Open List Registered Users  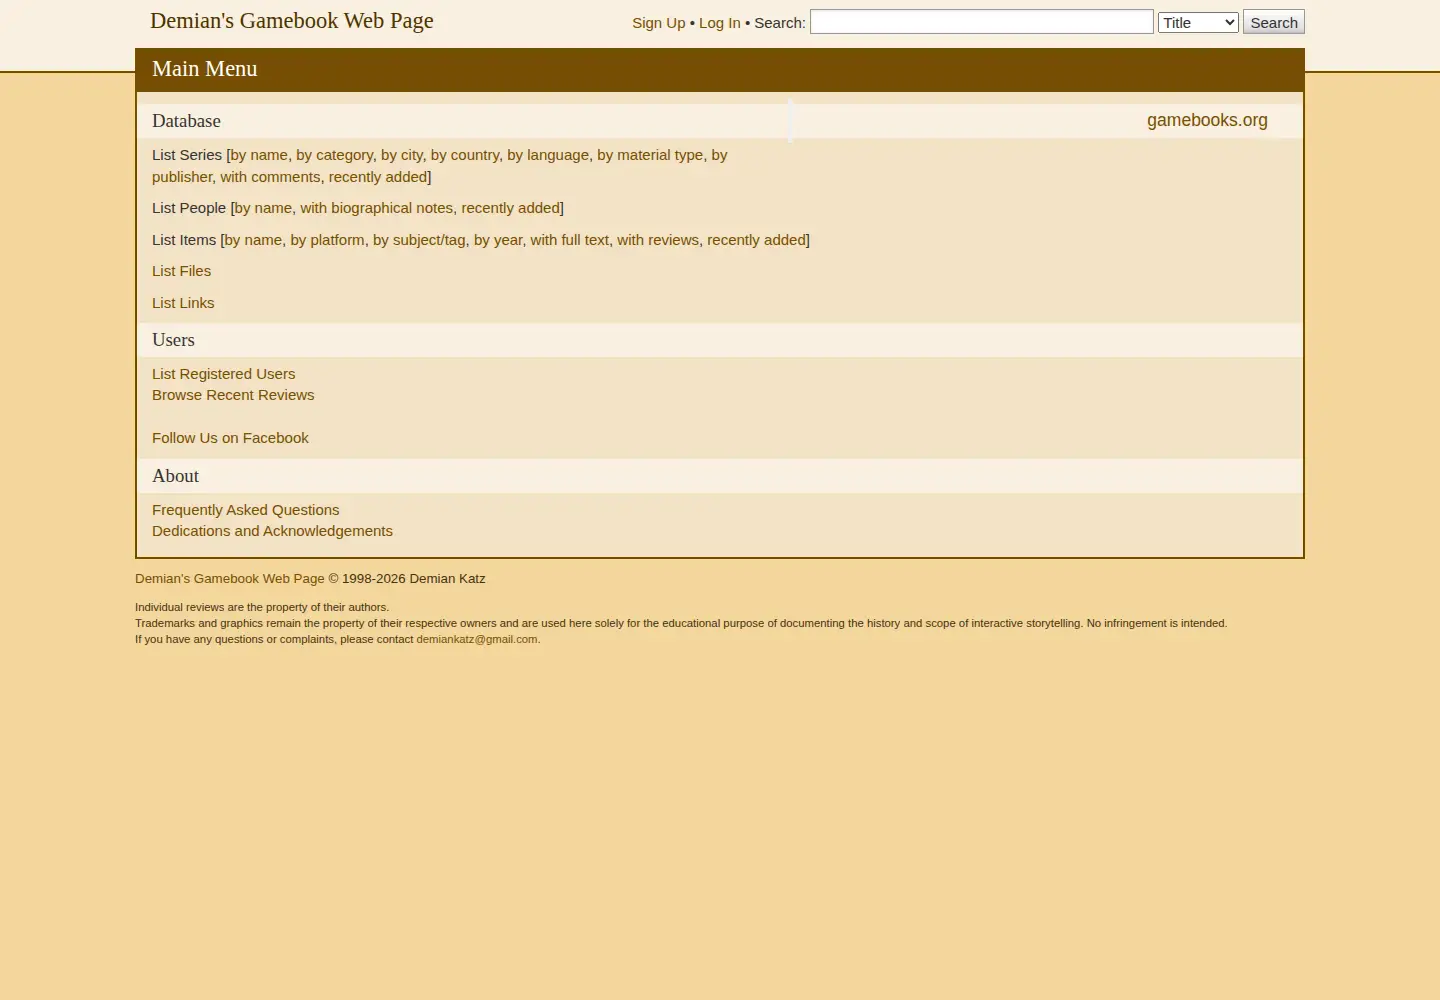(x=224, y=374)
